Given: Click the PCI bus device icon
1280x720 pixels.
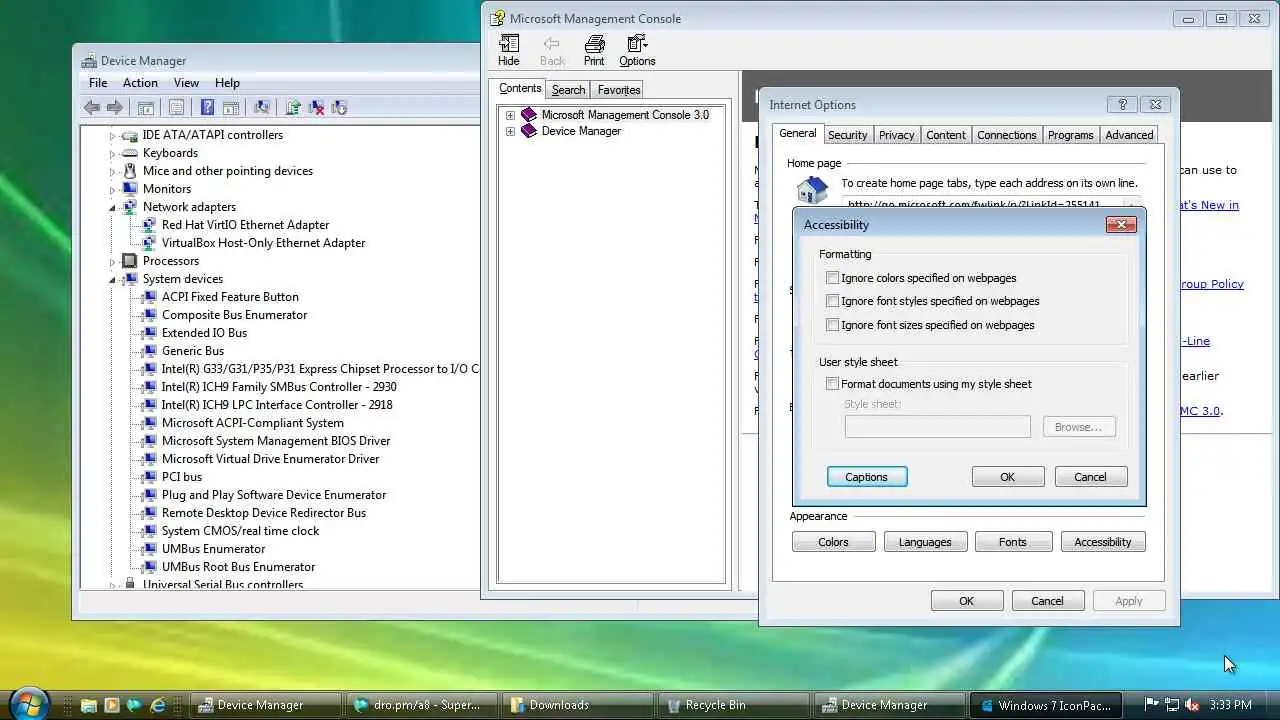Looking at the screenshot, I should point(148,477).
